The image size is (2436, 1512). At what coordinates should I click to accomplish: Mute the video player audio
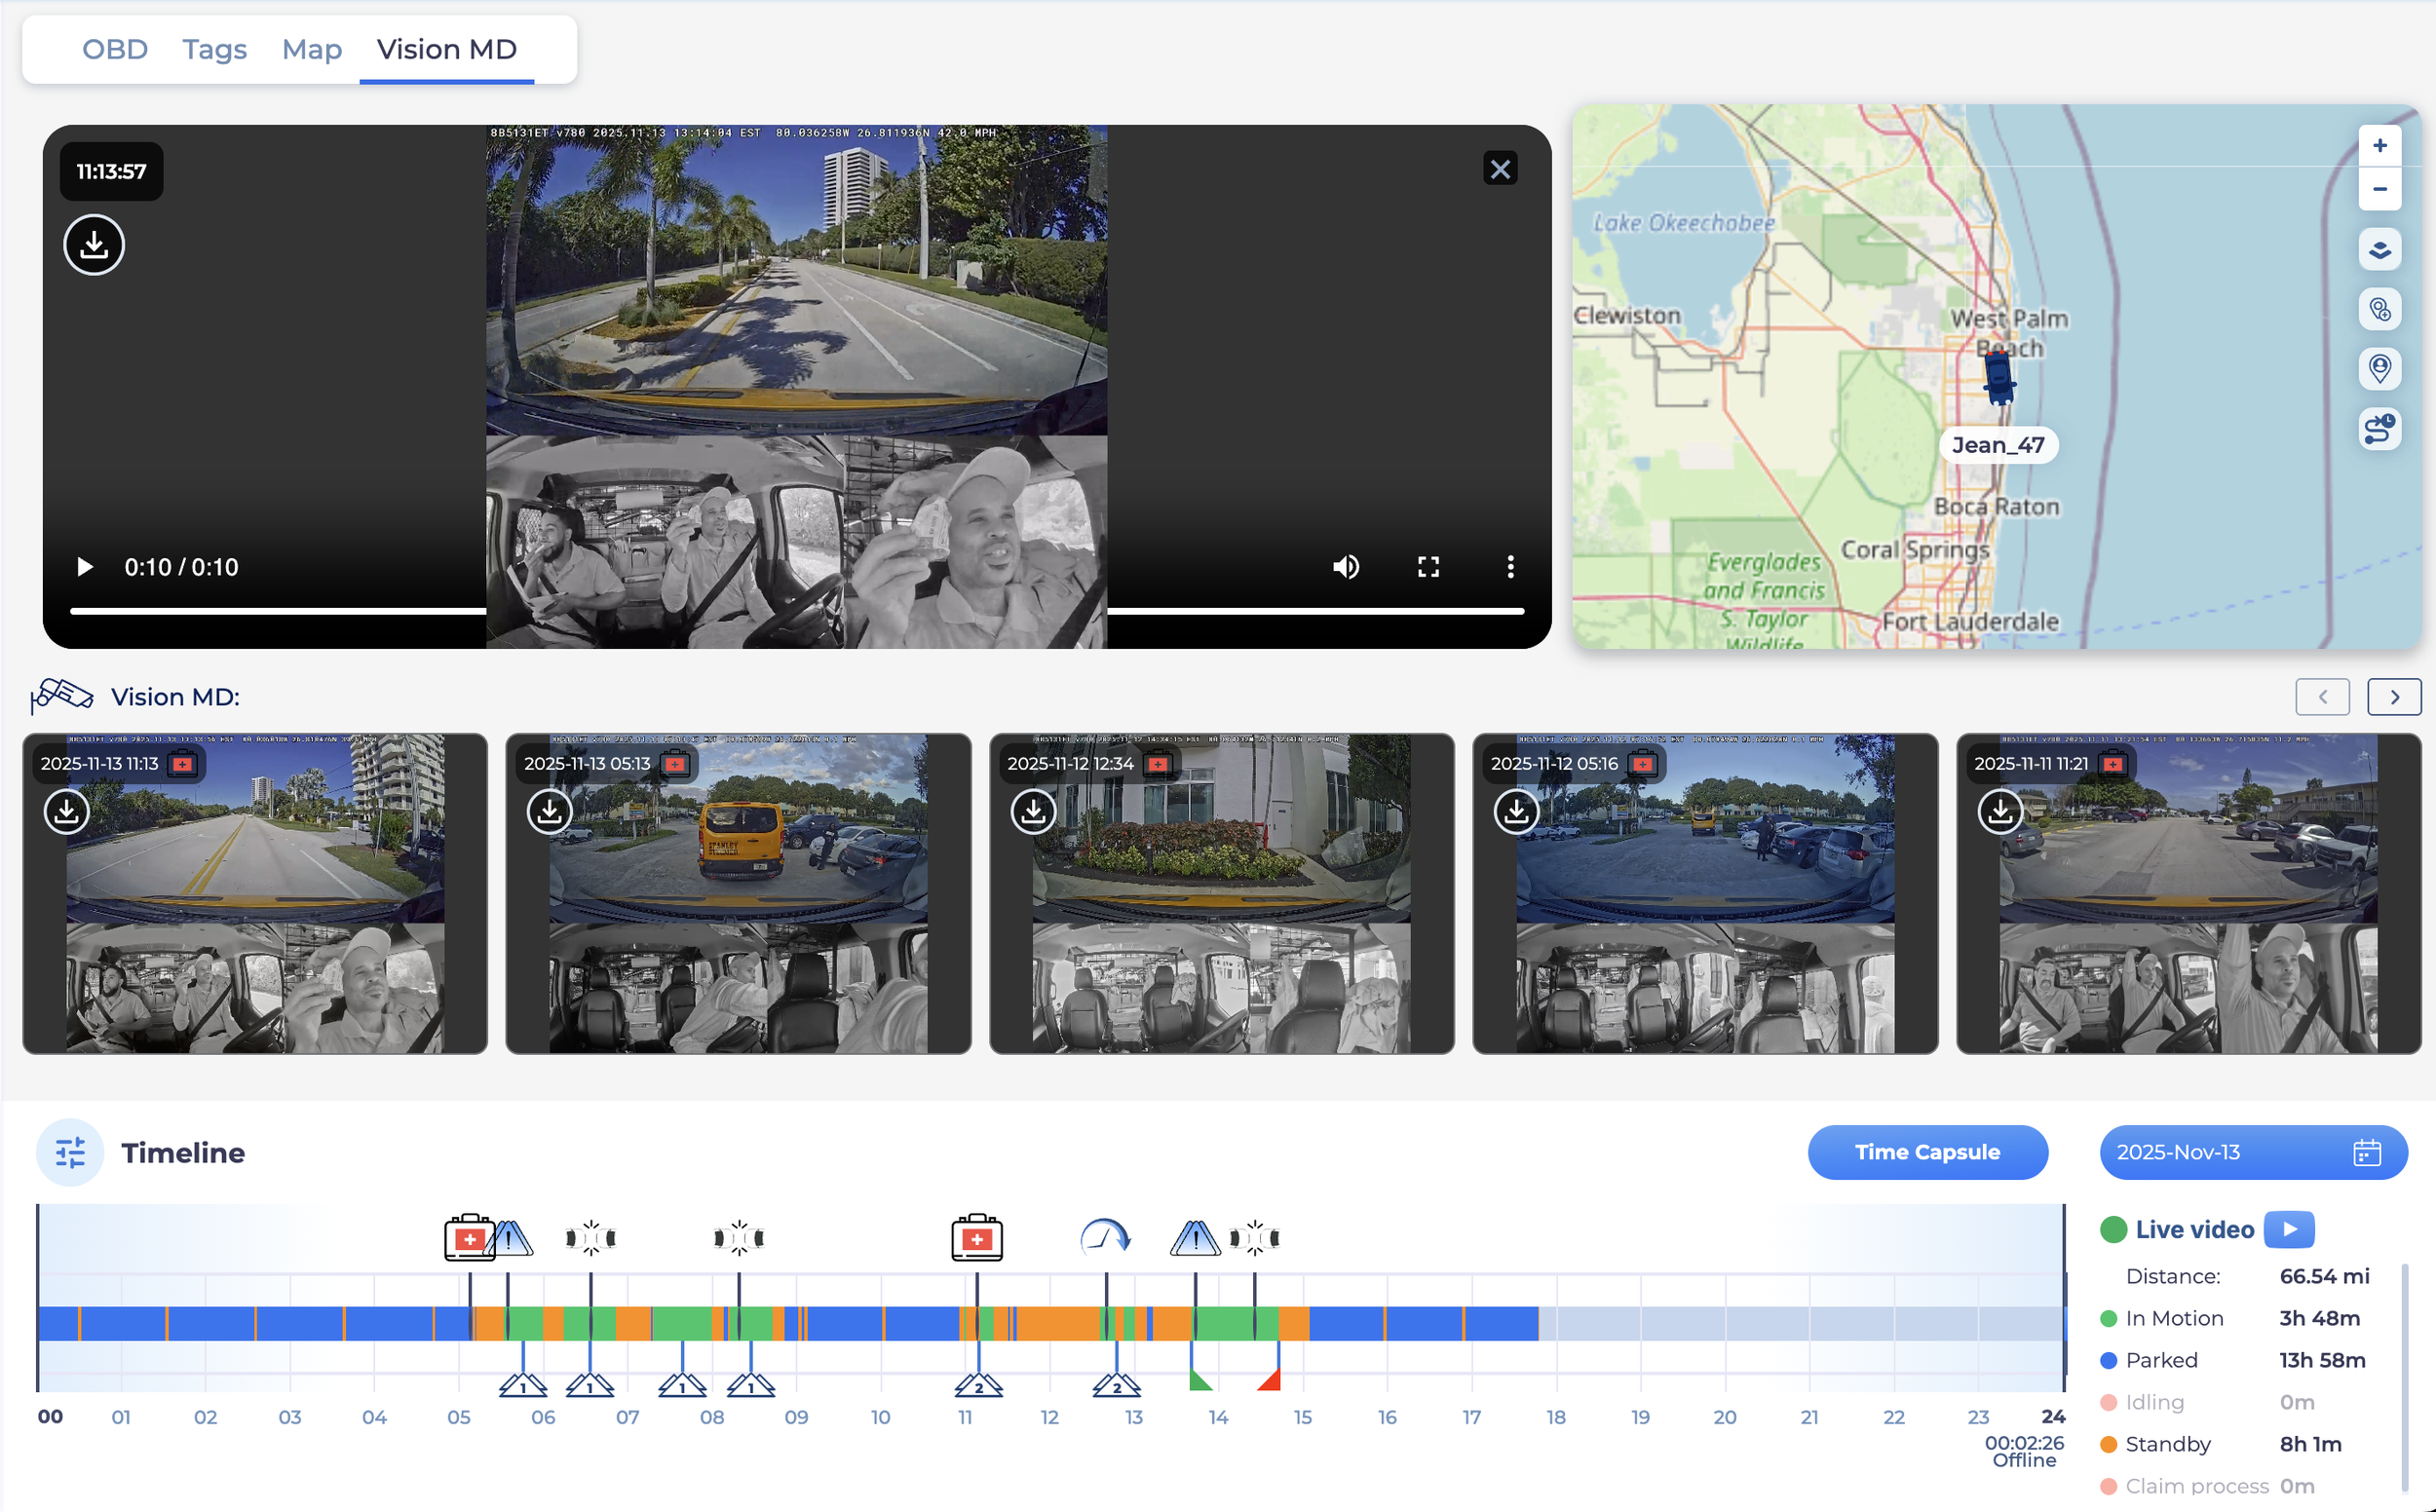point(1346,567)
